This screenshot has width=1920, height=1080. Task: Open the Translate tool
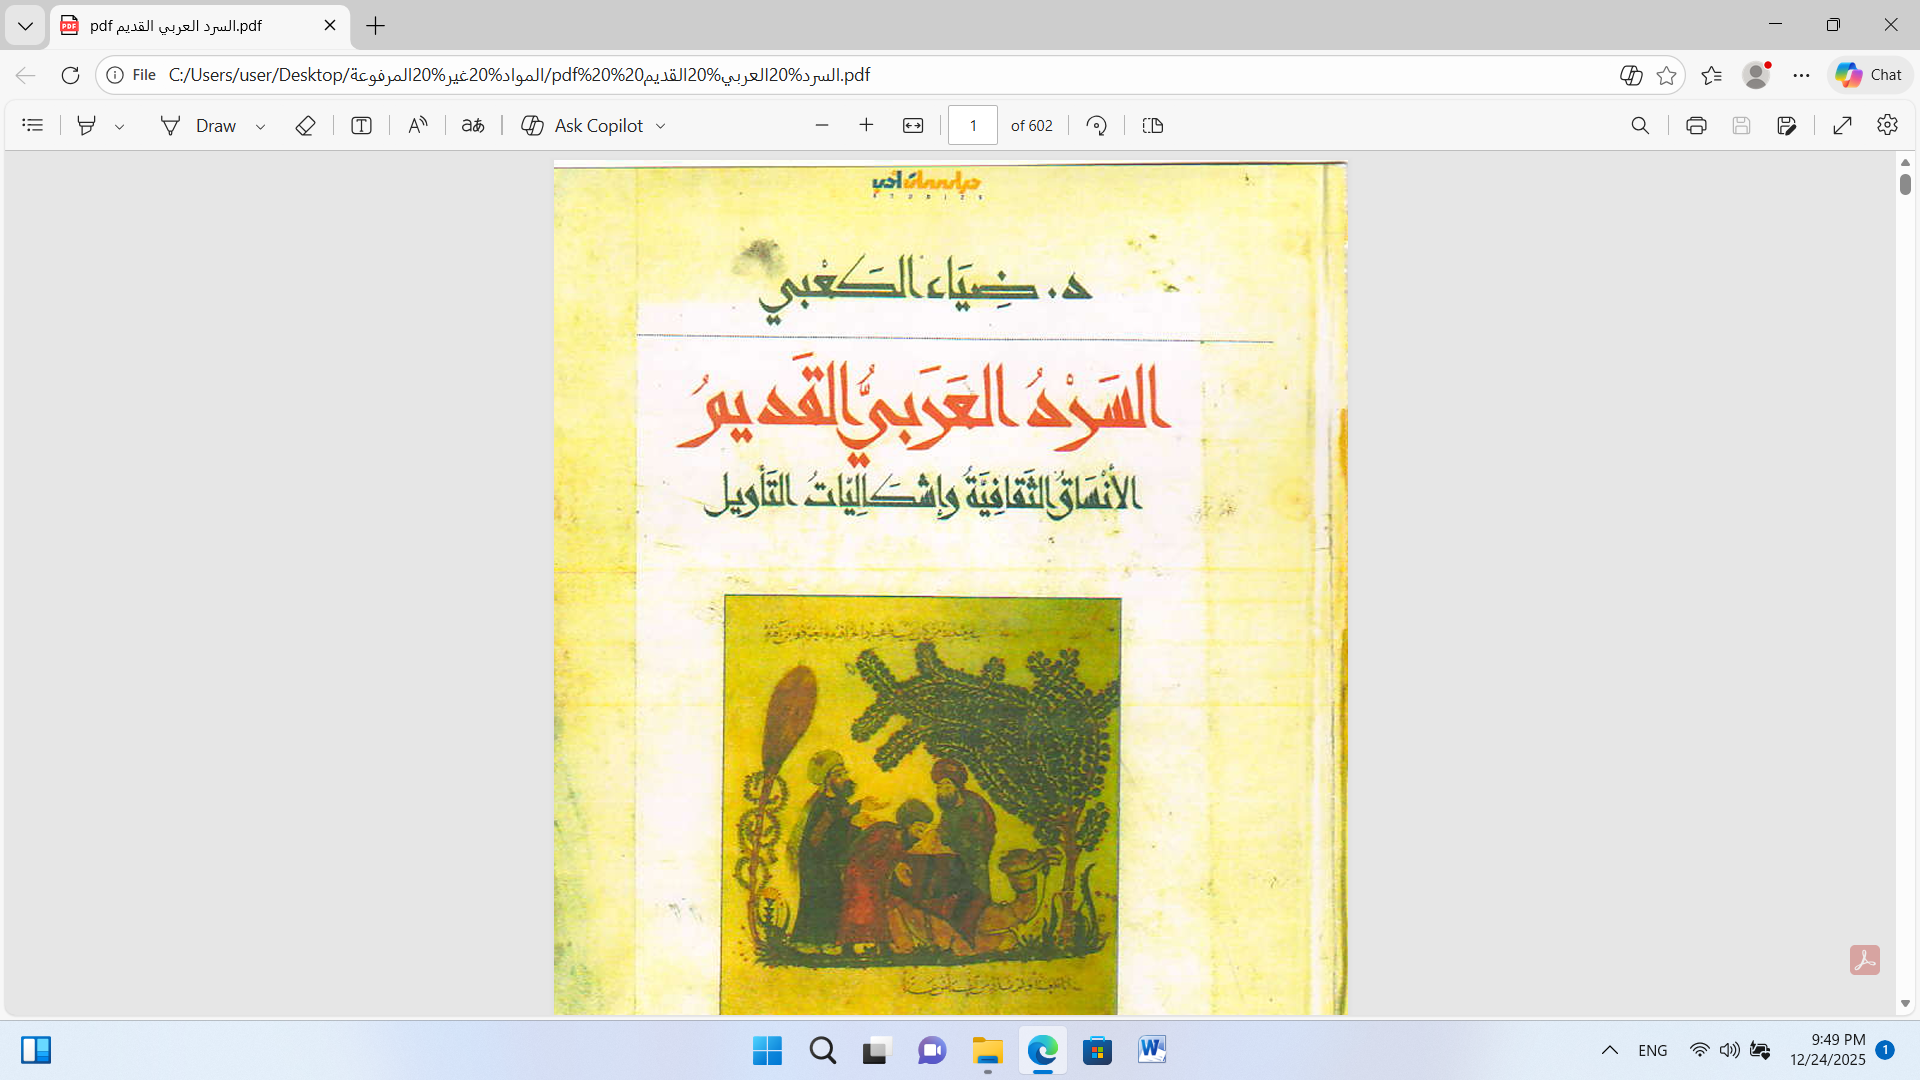point(473,125)
